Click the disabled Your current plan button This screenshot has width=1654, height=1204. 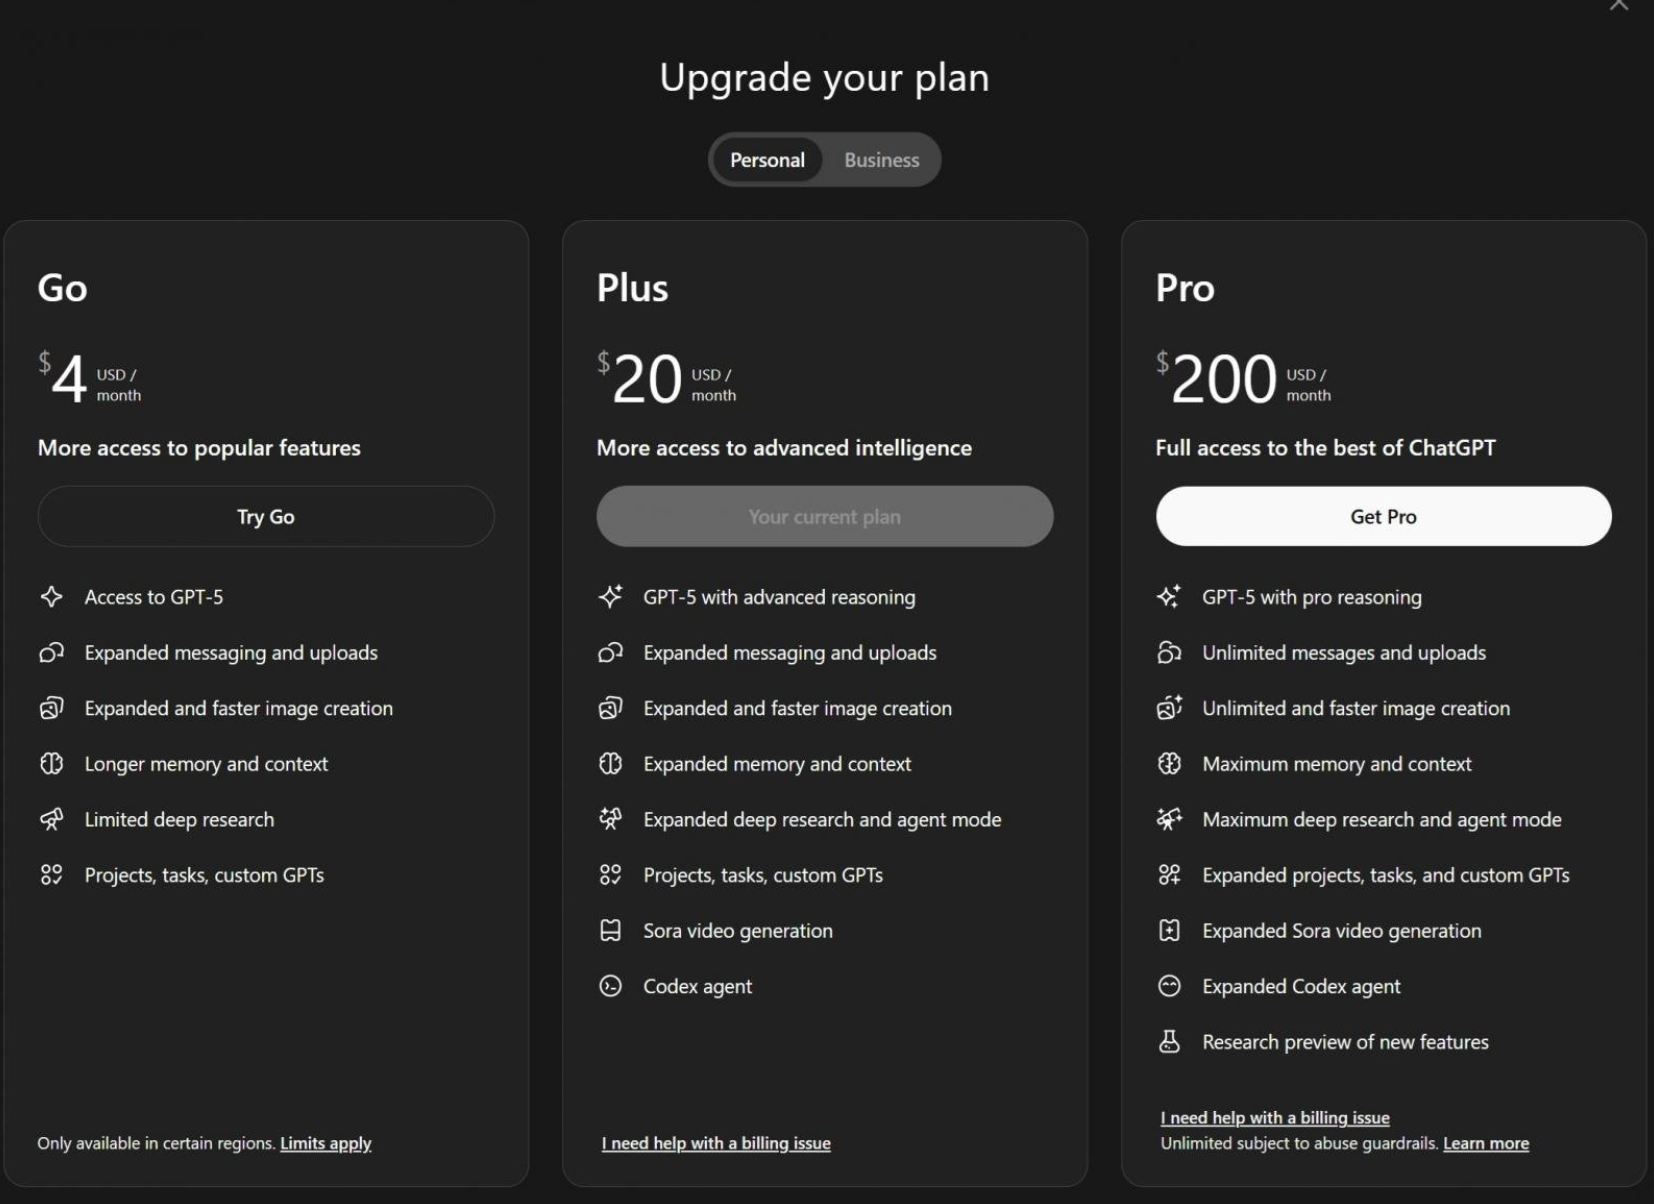(x=824, y=517)
